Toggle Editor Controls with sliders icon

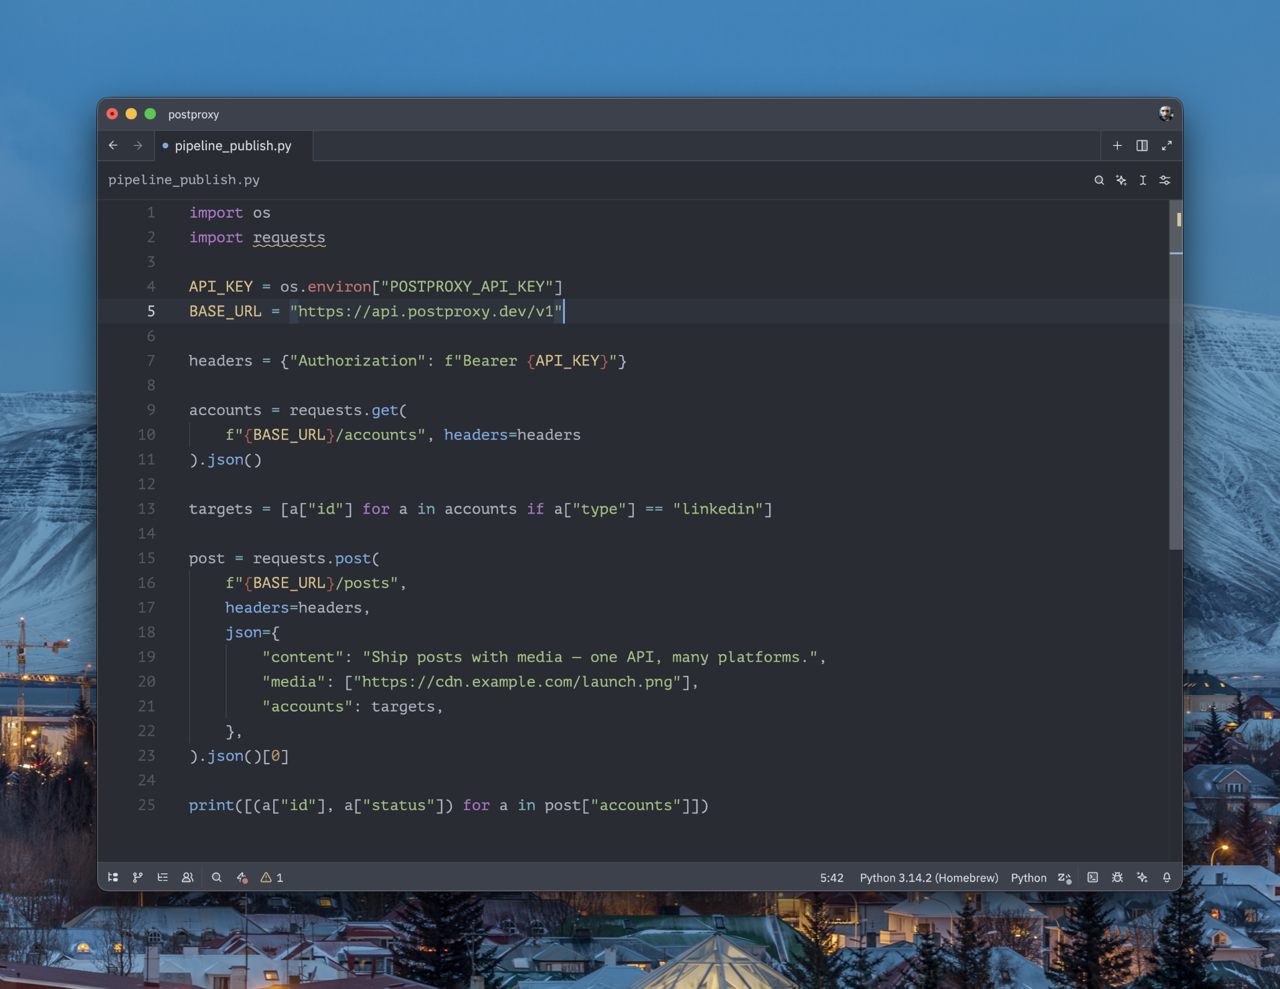tap(1164, 180)
